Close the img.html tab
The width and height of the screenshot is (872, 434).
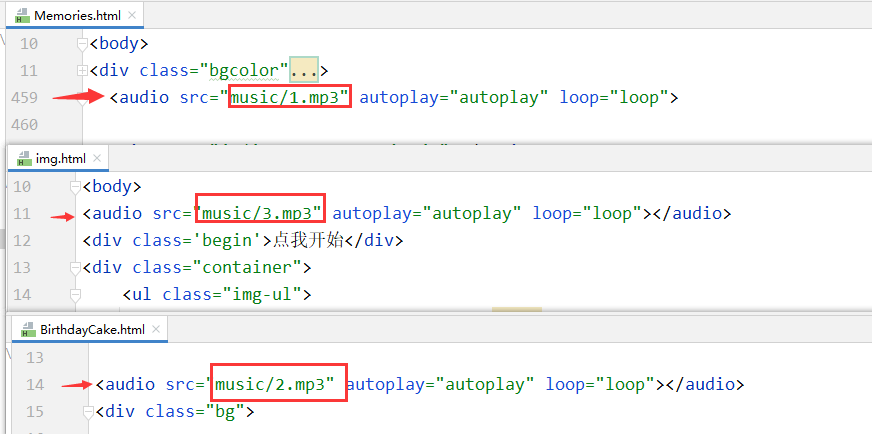pos(97,159)
